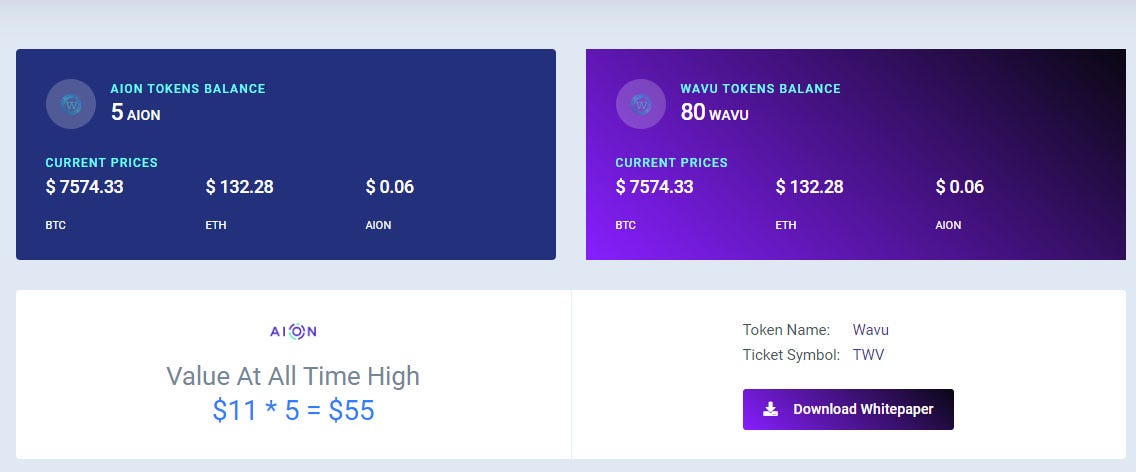
Task: Click the AION token circular icon
Action: [x=71, y=104]
